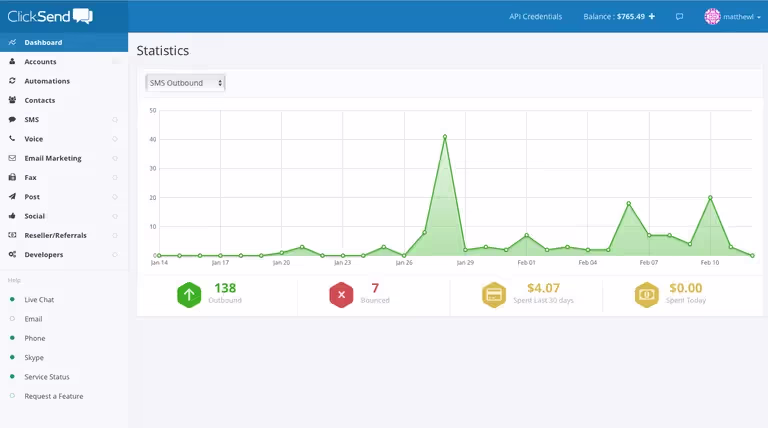Click the matthewl profile avatar
The height and width of the screenshot is (428, 768).
coord(712,17)
